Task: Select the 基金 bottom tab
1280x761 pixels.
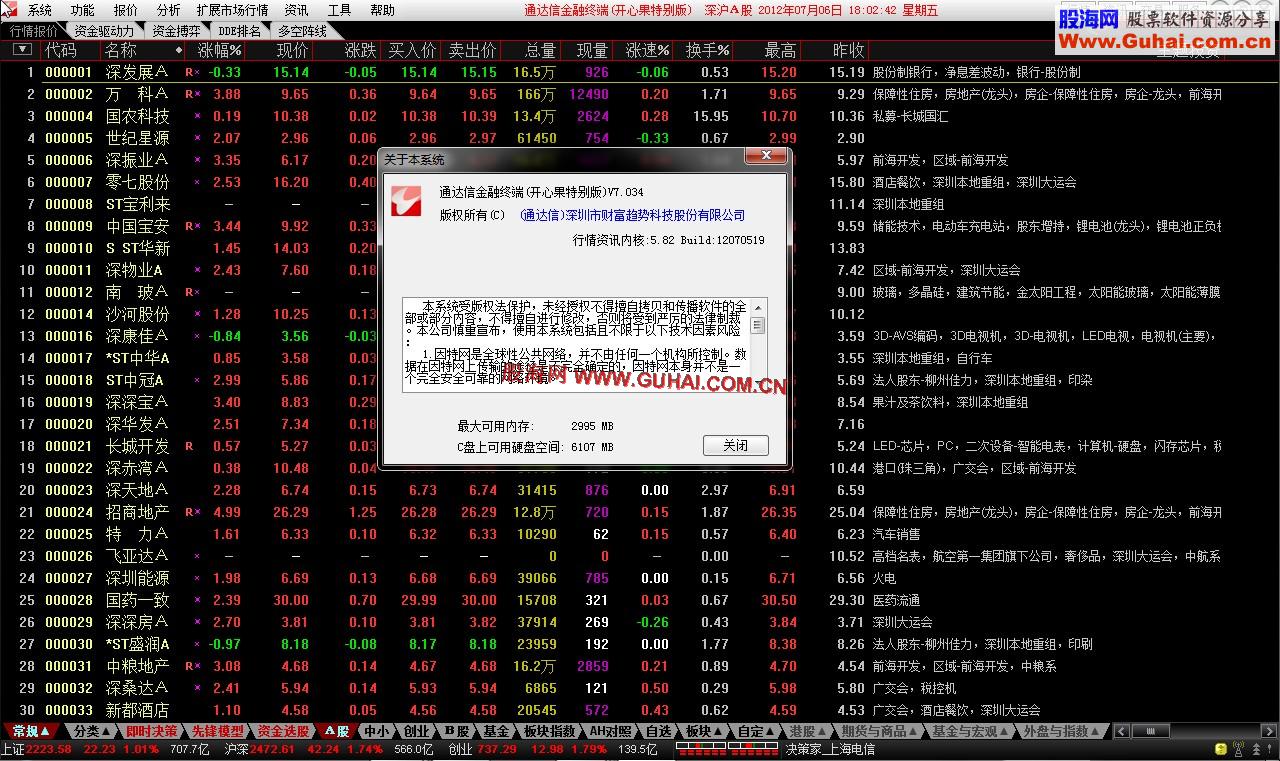Action: tap(497, 732)
